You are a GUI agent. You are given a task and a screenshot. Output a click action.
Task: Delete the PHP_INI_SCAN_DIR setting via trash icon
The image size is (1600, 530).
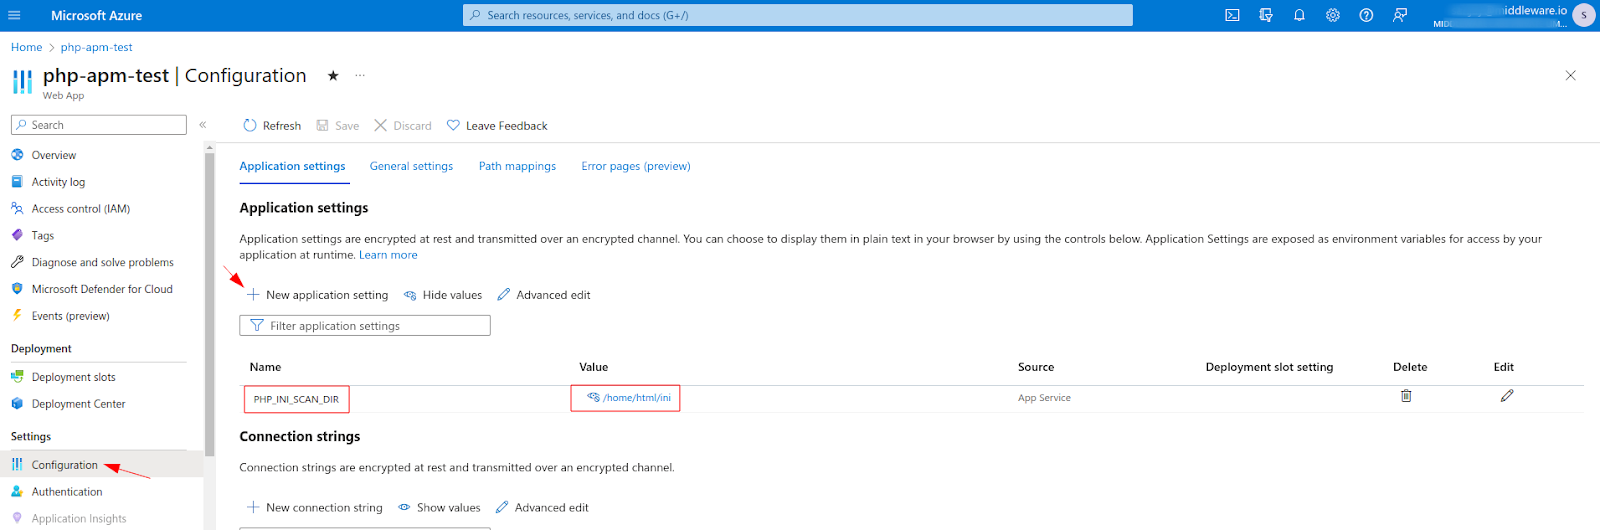[x=1406, y=396]
